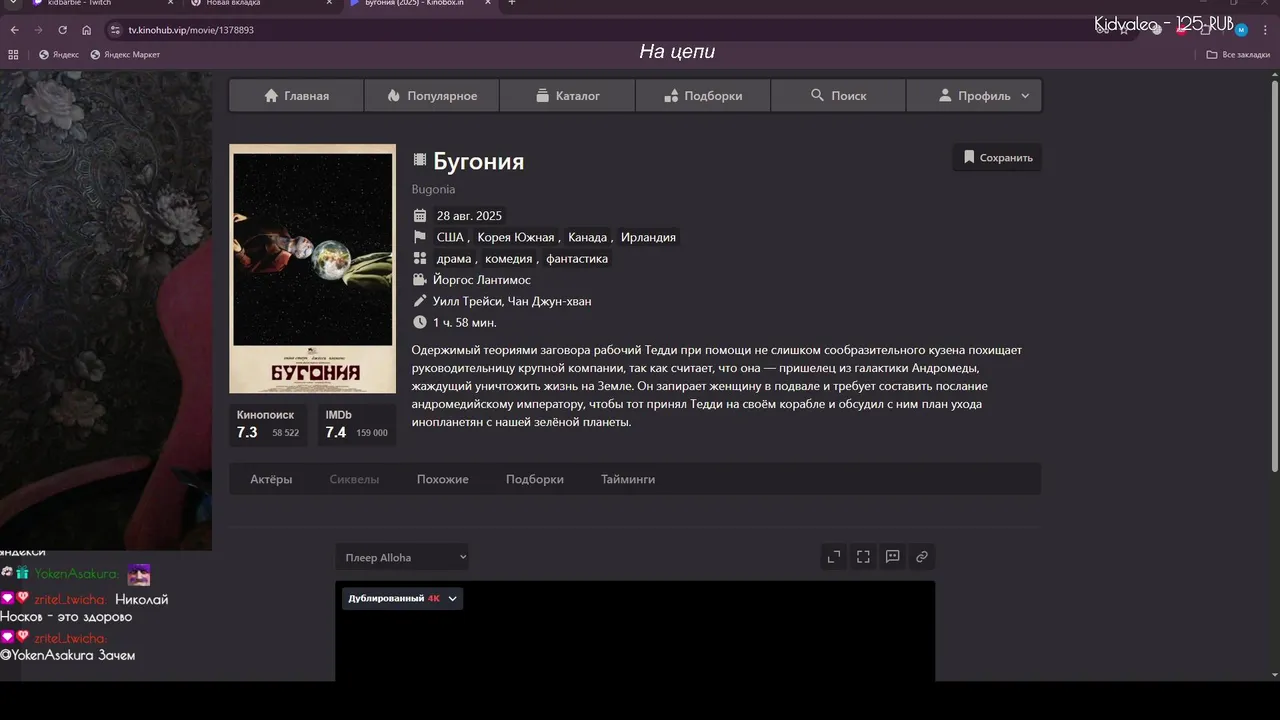The image size is (1280, 720).
Task: Click the 1 ч. 58 мин. duration text
Action: pyautogui.click(x=465, y=322)
